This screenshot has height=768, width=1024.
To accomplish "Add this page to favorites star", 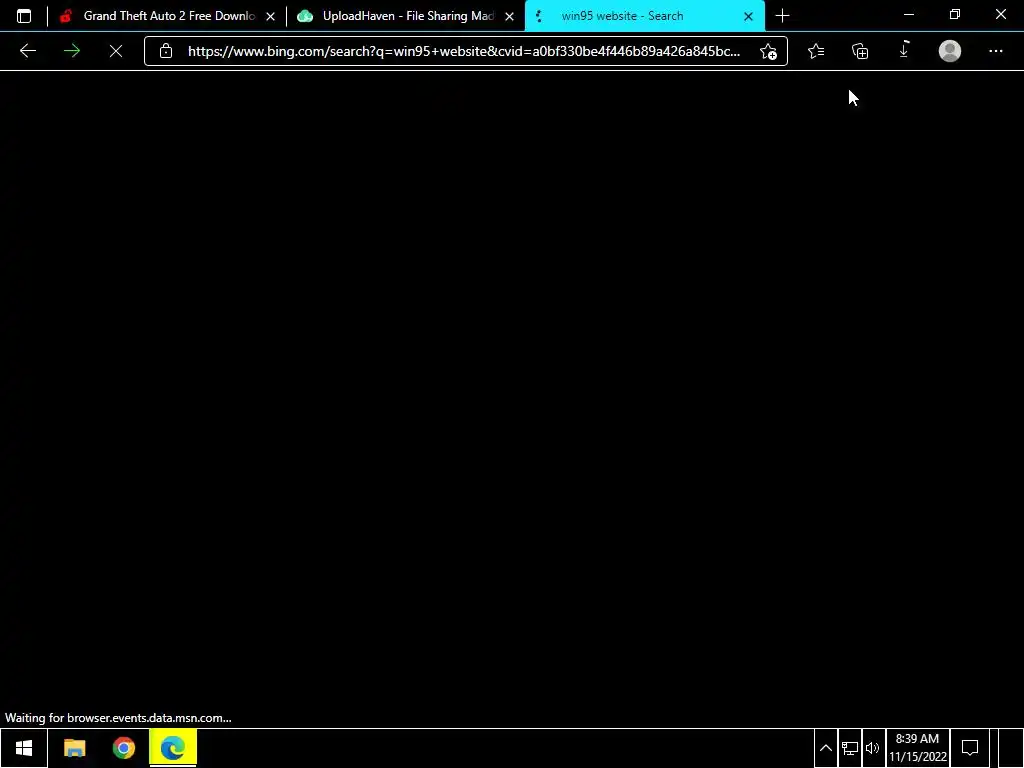I will pos(769,51).
